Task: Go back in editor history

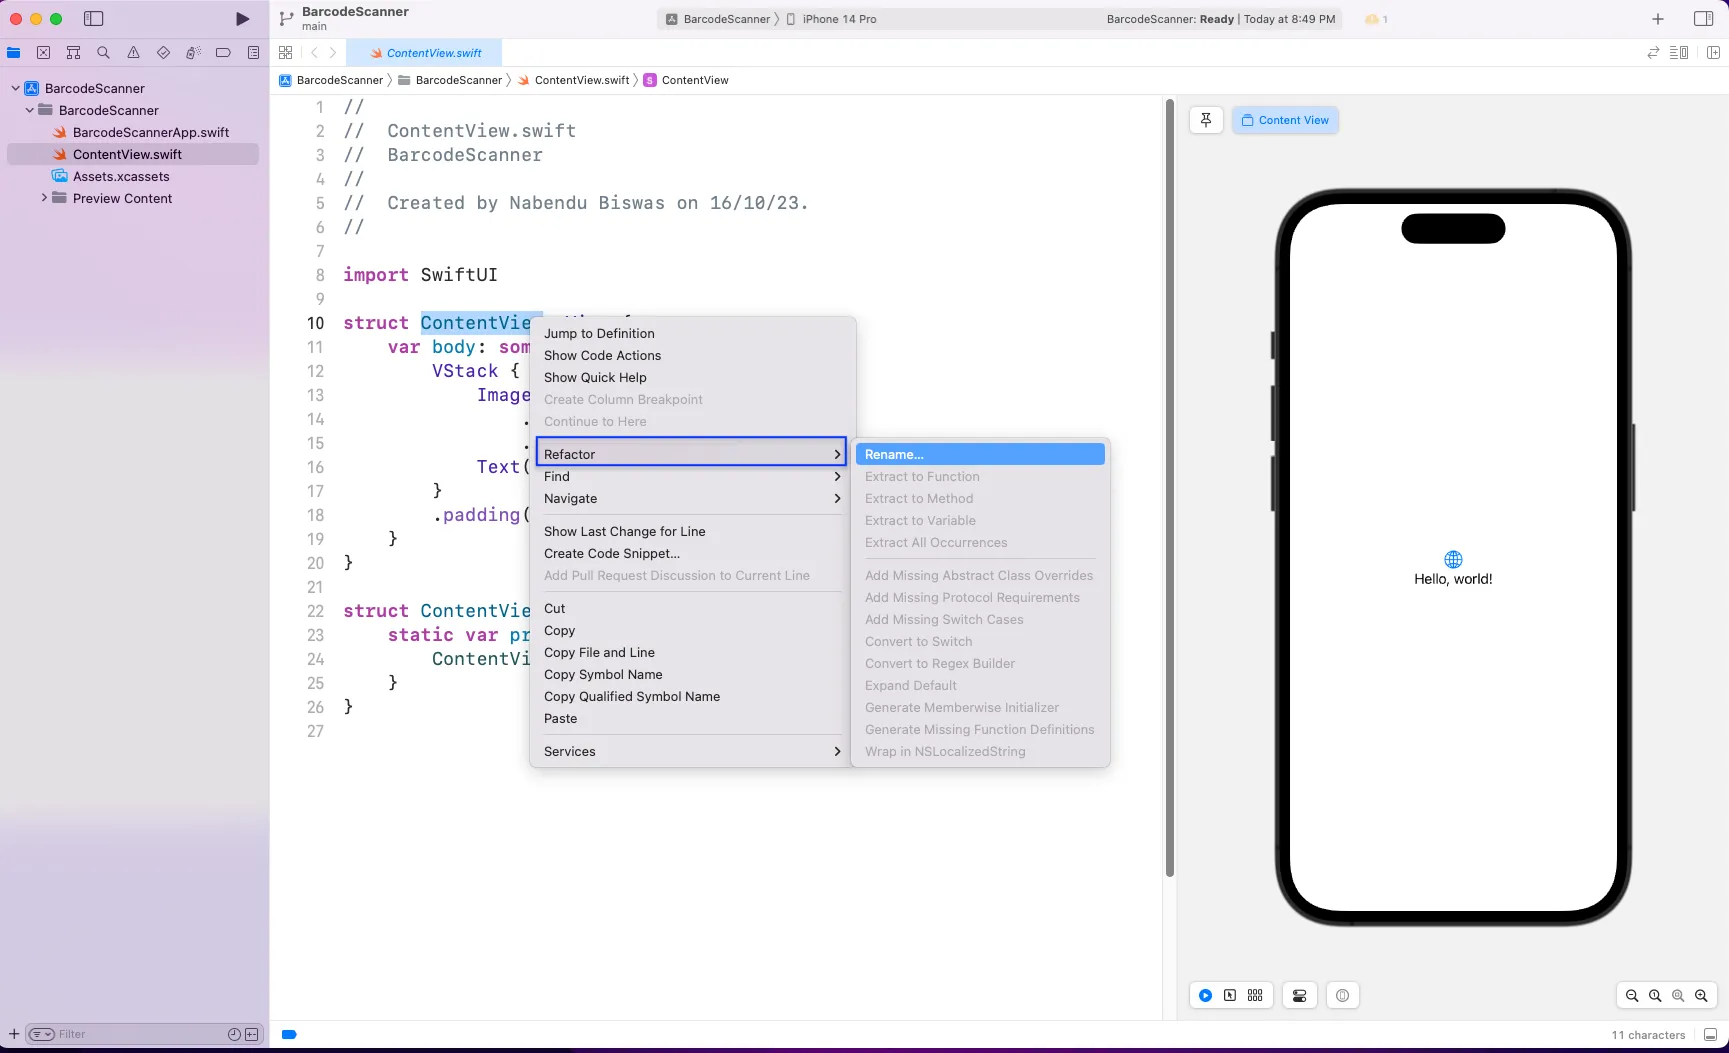Action: 314,53
